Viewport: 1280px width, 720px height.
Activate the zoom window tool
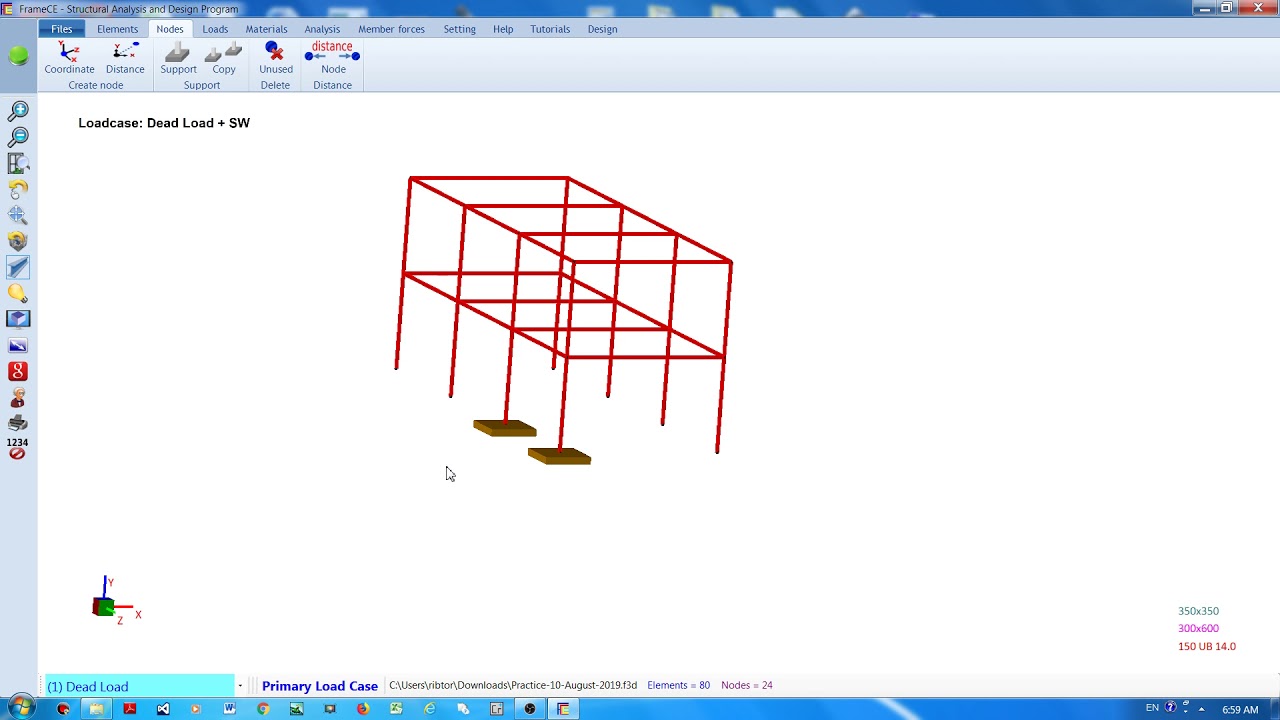pos(18,163)
